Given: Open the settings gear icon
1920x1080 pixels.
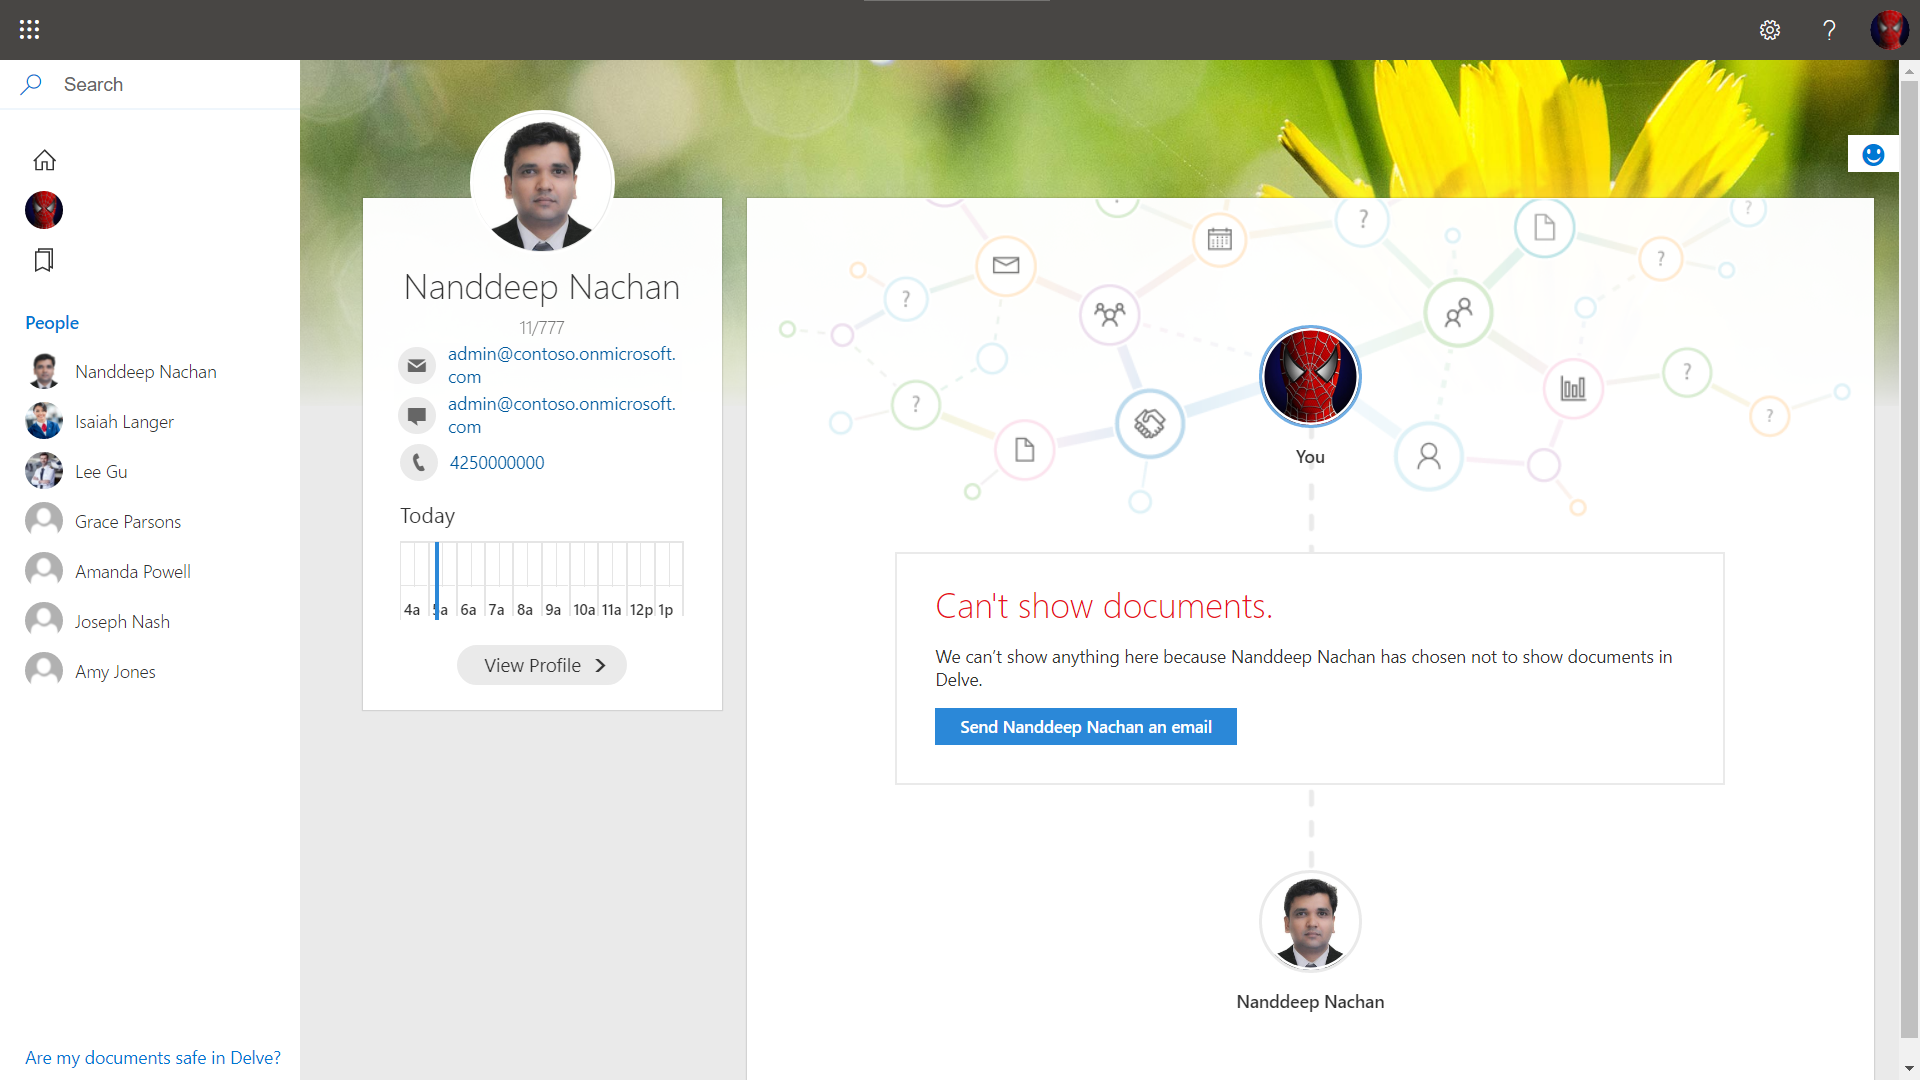Looking at the screenshot, I should coord(1769,30).
